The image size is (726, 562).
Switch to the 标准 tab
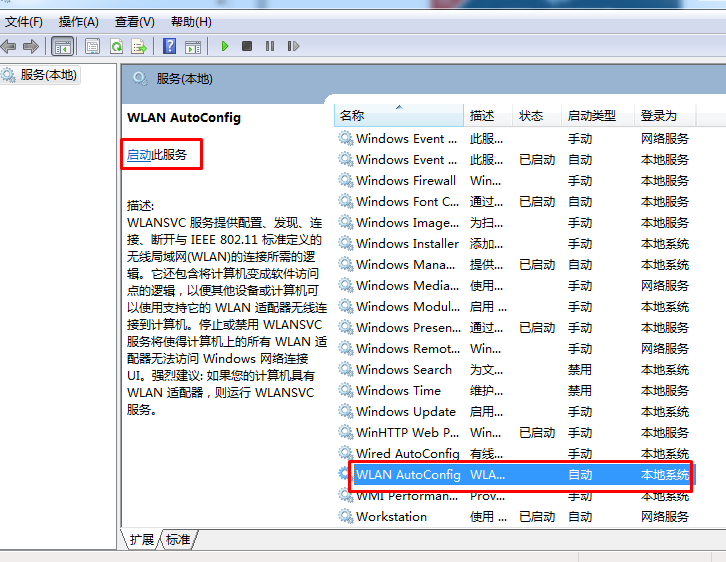pos(178,540)
